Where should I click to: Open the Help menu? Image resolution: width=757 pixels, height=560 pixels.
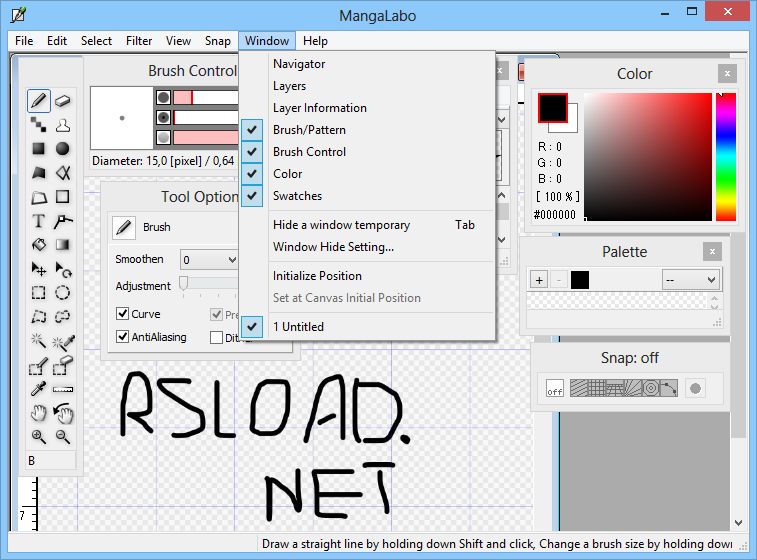pyautogui.click(x=315, y=41)
